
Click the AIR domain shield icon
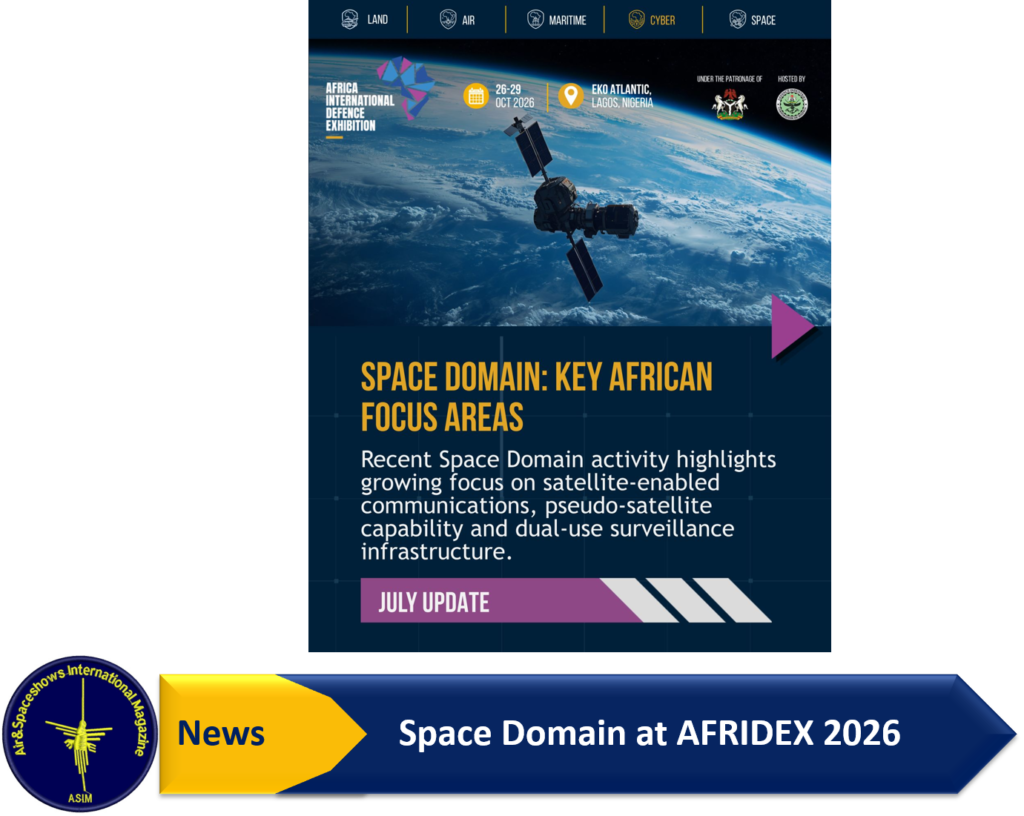coord(448,20)
